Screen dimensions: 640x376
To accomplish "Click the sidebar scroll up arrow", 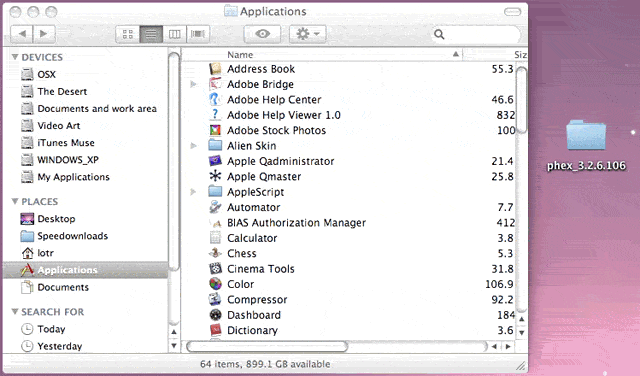I will (173, 332).
